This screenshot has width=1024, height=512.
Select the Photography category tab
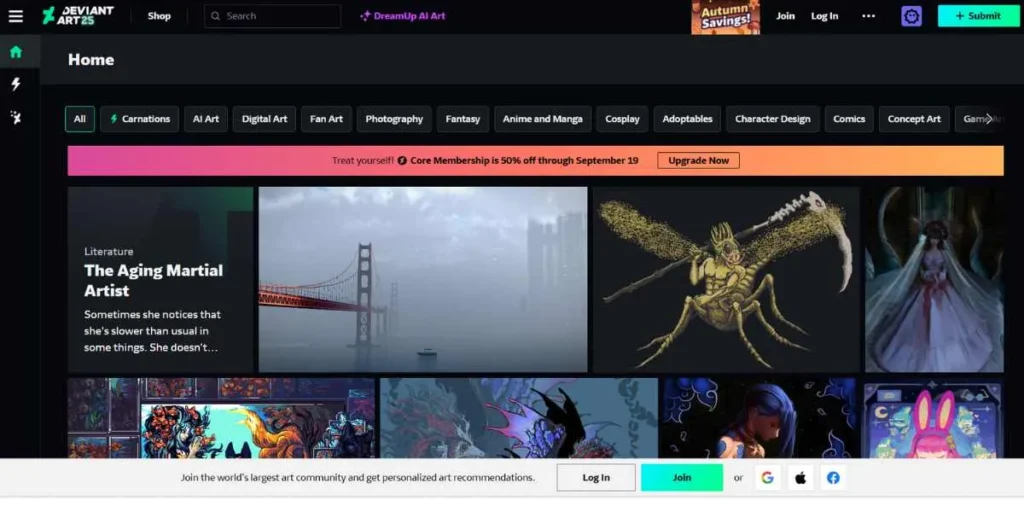click(x=394, y=119)
